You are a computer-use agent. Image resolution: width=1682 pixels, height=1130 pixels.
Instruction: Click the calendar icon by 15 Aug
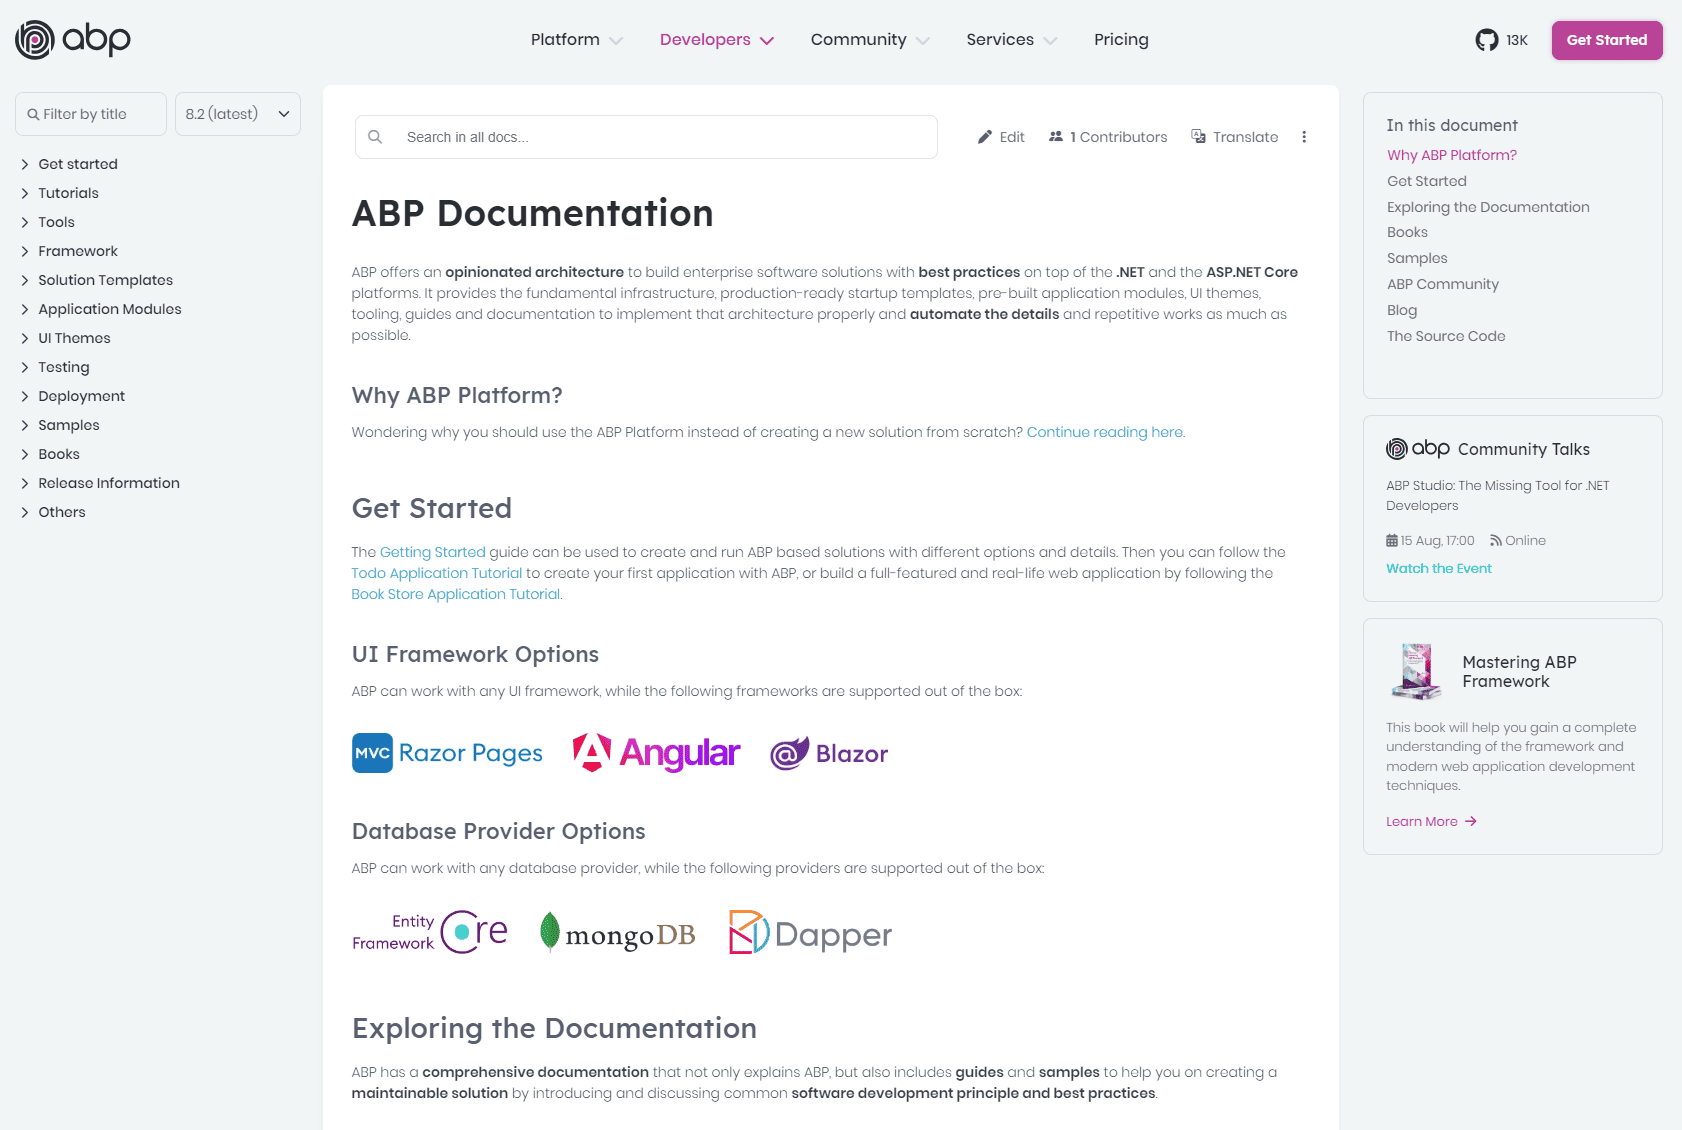click(x=1392, y=541)
